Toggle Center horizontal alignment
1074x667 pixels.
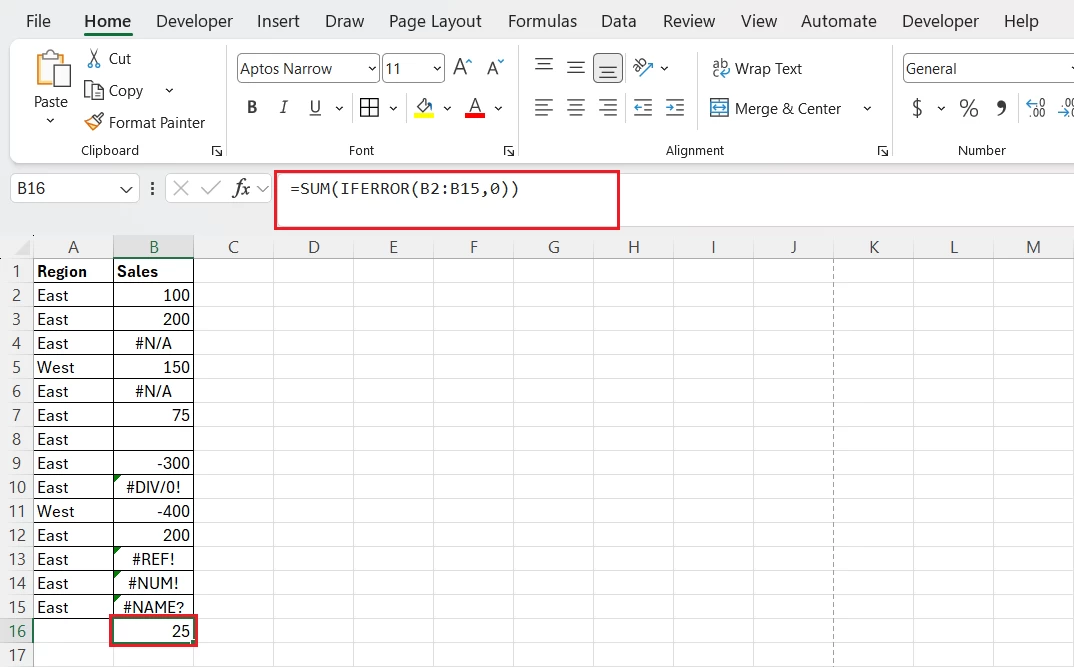coord(576,108)
